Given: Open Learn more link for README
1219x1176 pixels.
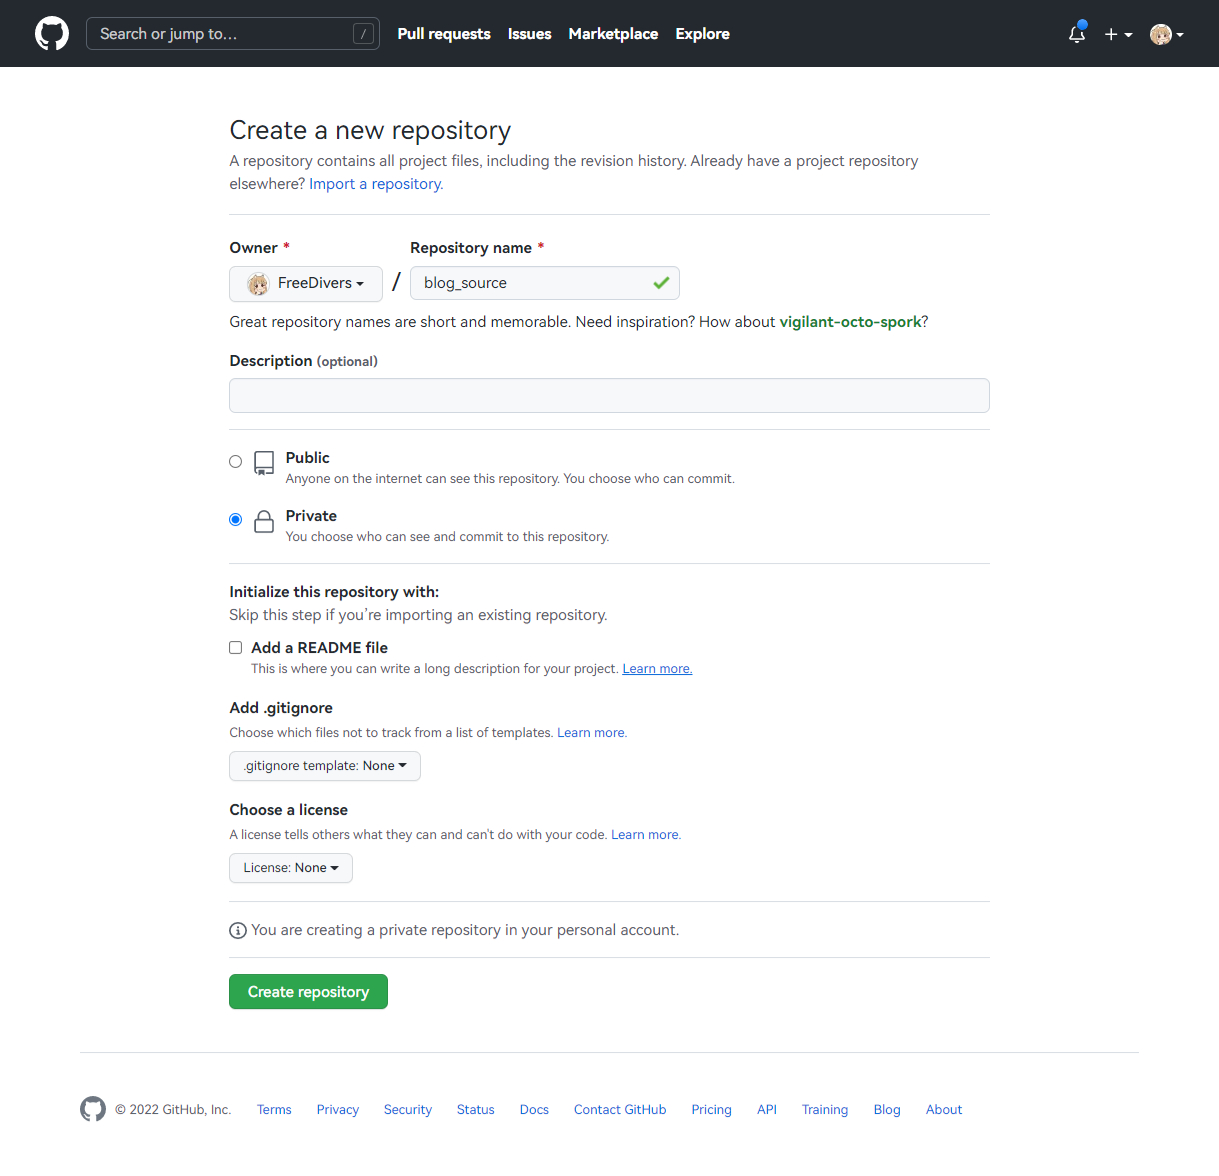Looking at the screenshot, I should (657, 669).
